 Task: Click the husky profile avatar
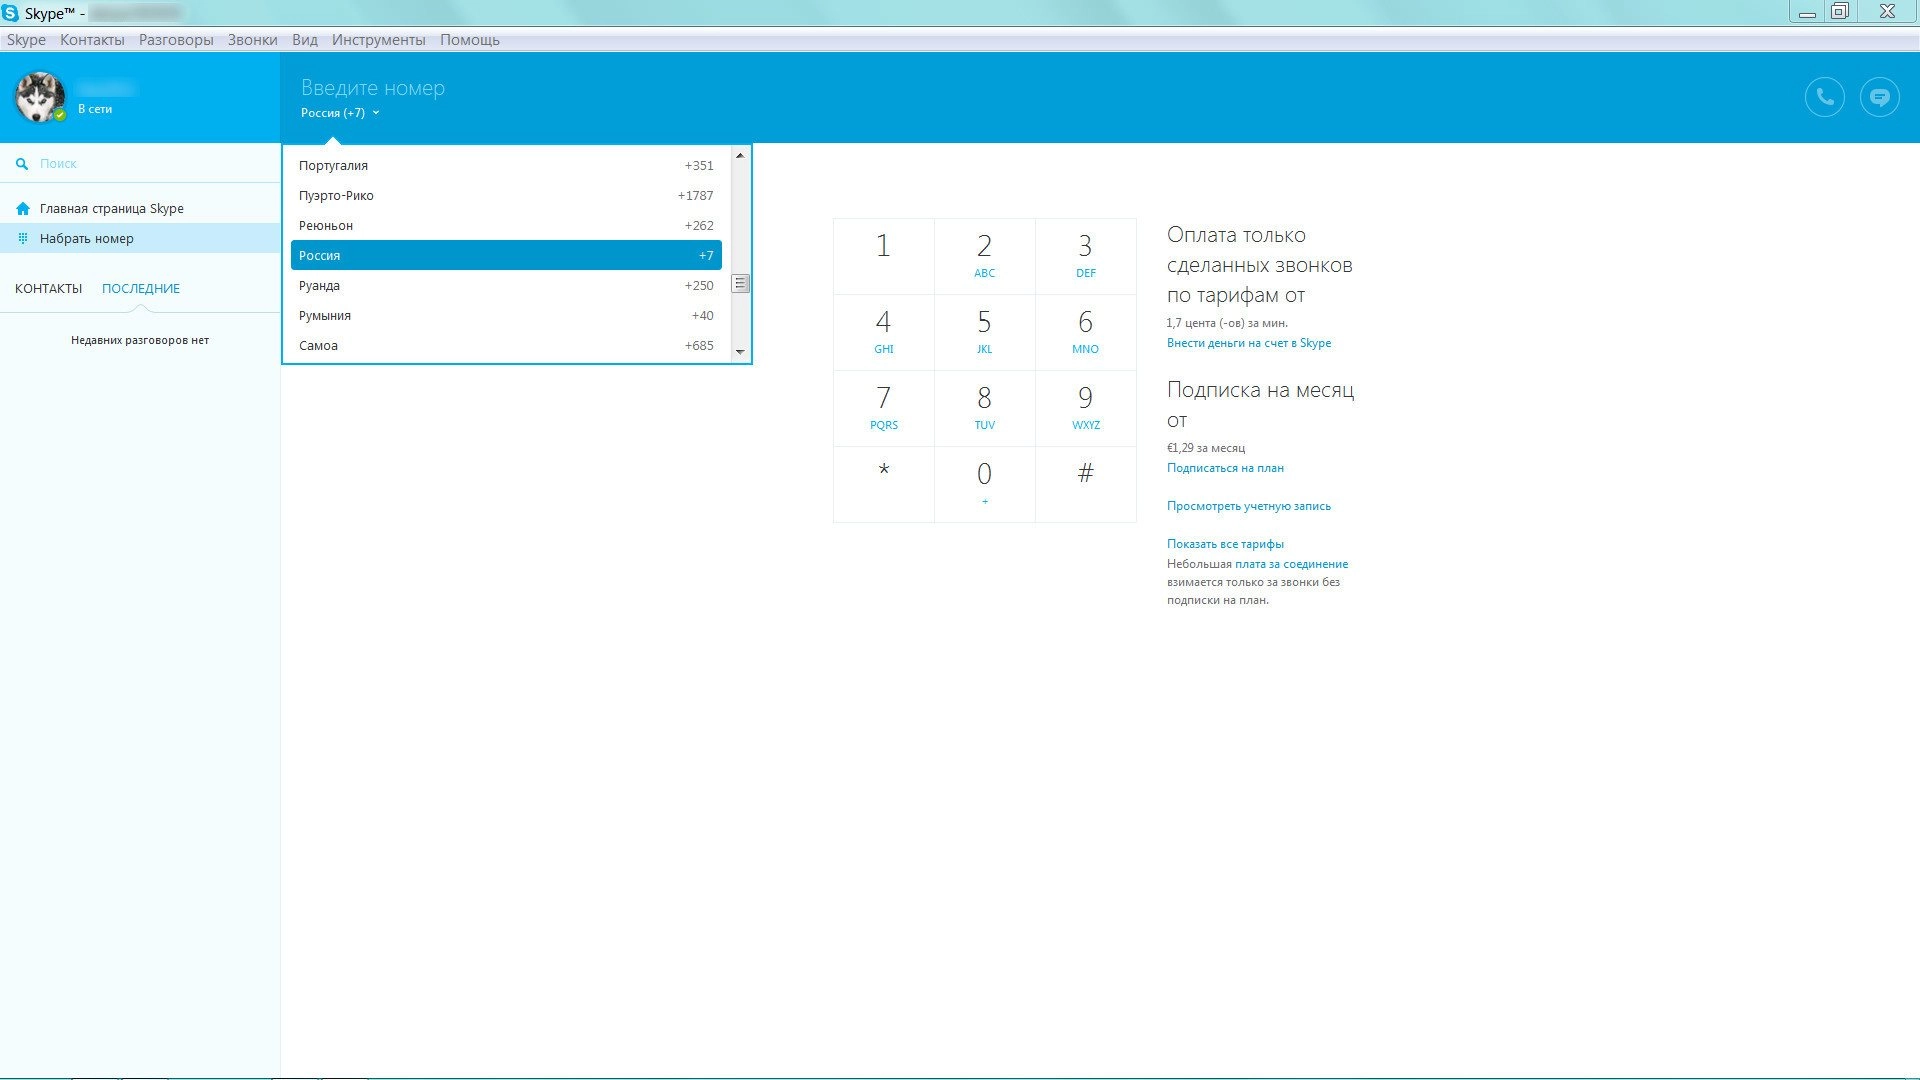pos(39,97)
